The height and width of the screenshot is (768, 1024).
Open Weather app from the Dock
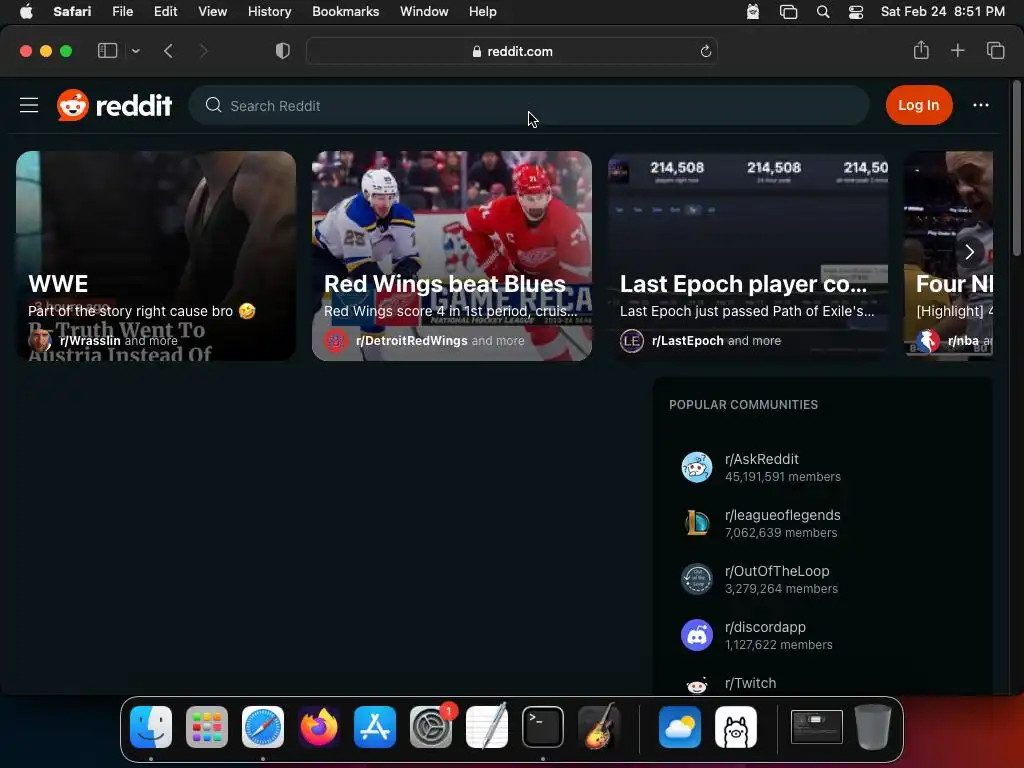coord(680,727)
